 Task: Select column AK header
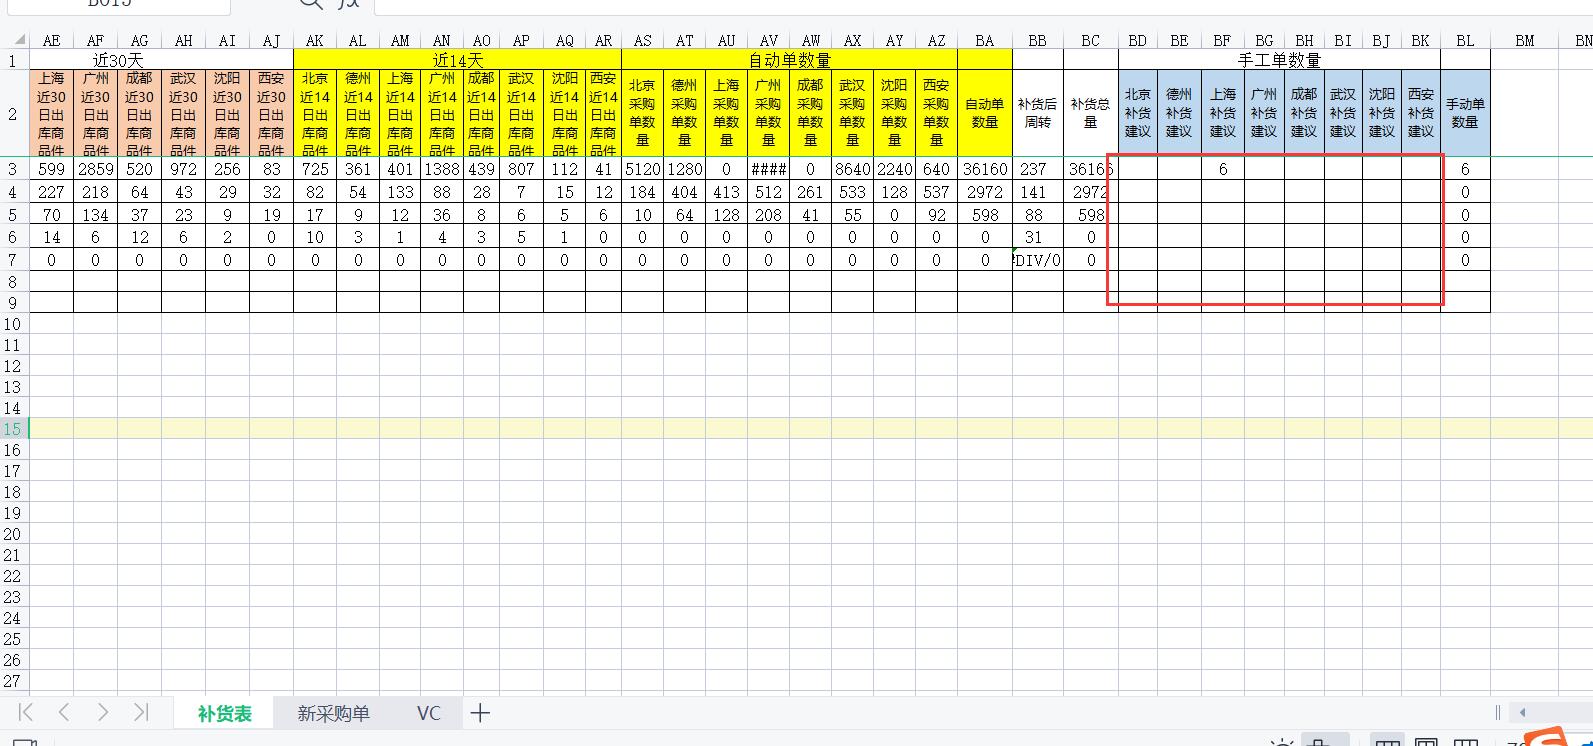(315, 41)
